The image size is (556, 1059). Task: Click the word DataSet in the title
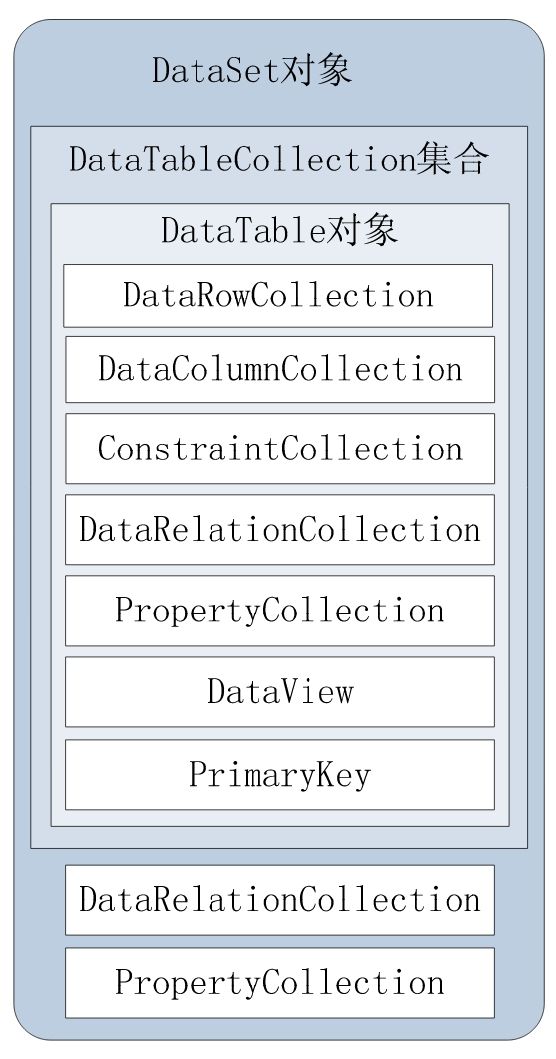point(216,70)
